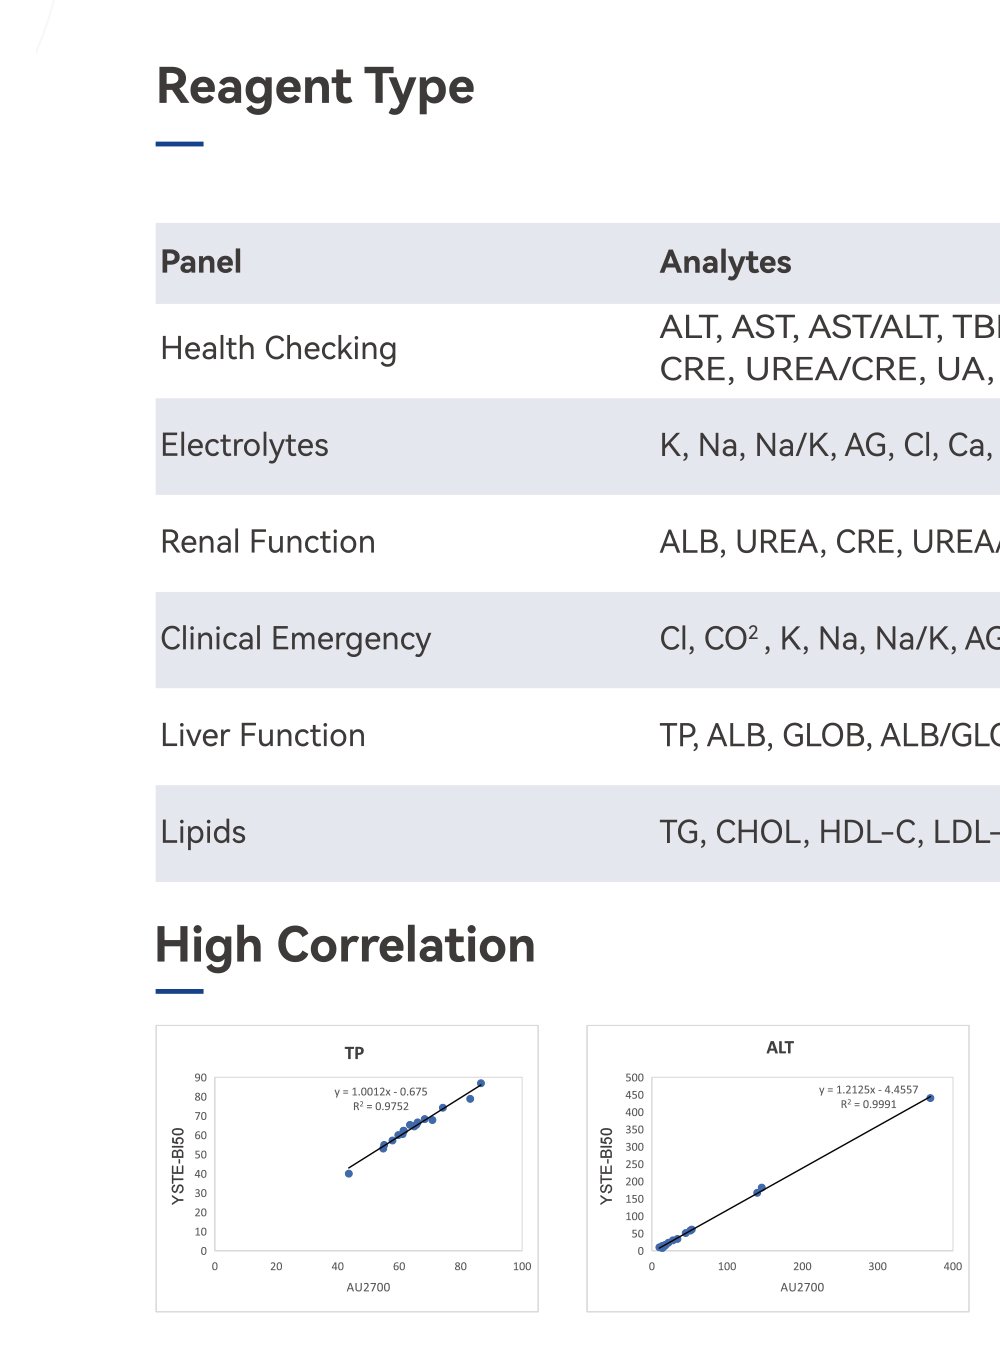Click the Health Checking analytes text
This screenshot has height=1358, width=1000.
point(828,349)
